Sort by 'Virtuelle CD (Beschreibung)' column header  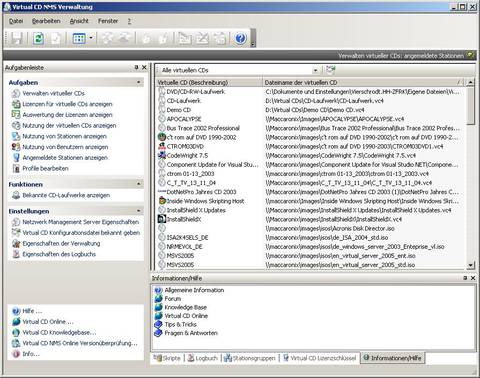click(209, 82)
